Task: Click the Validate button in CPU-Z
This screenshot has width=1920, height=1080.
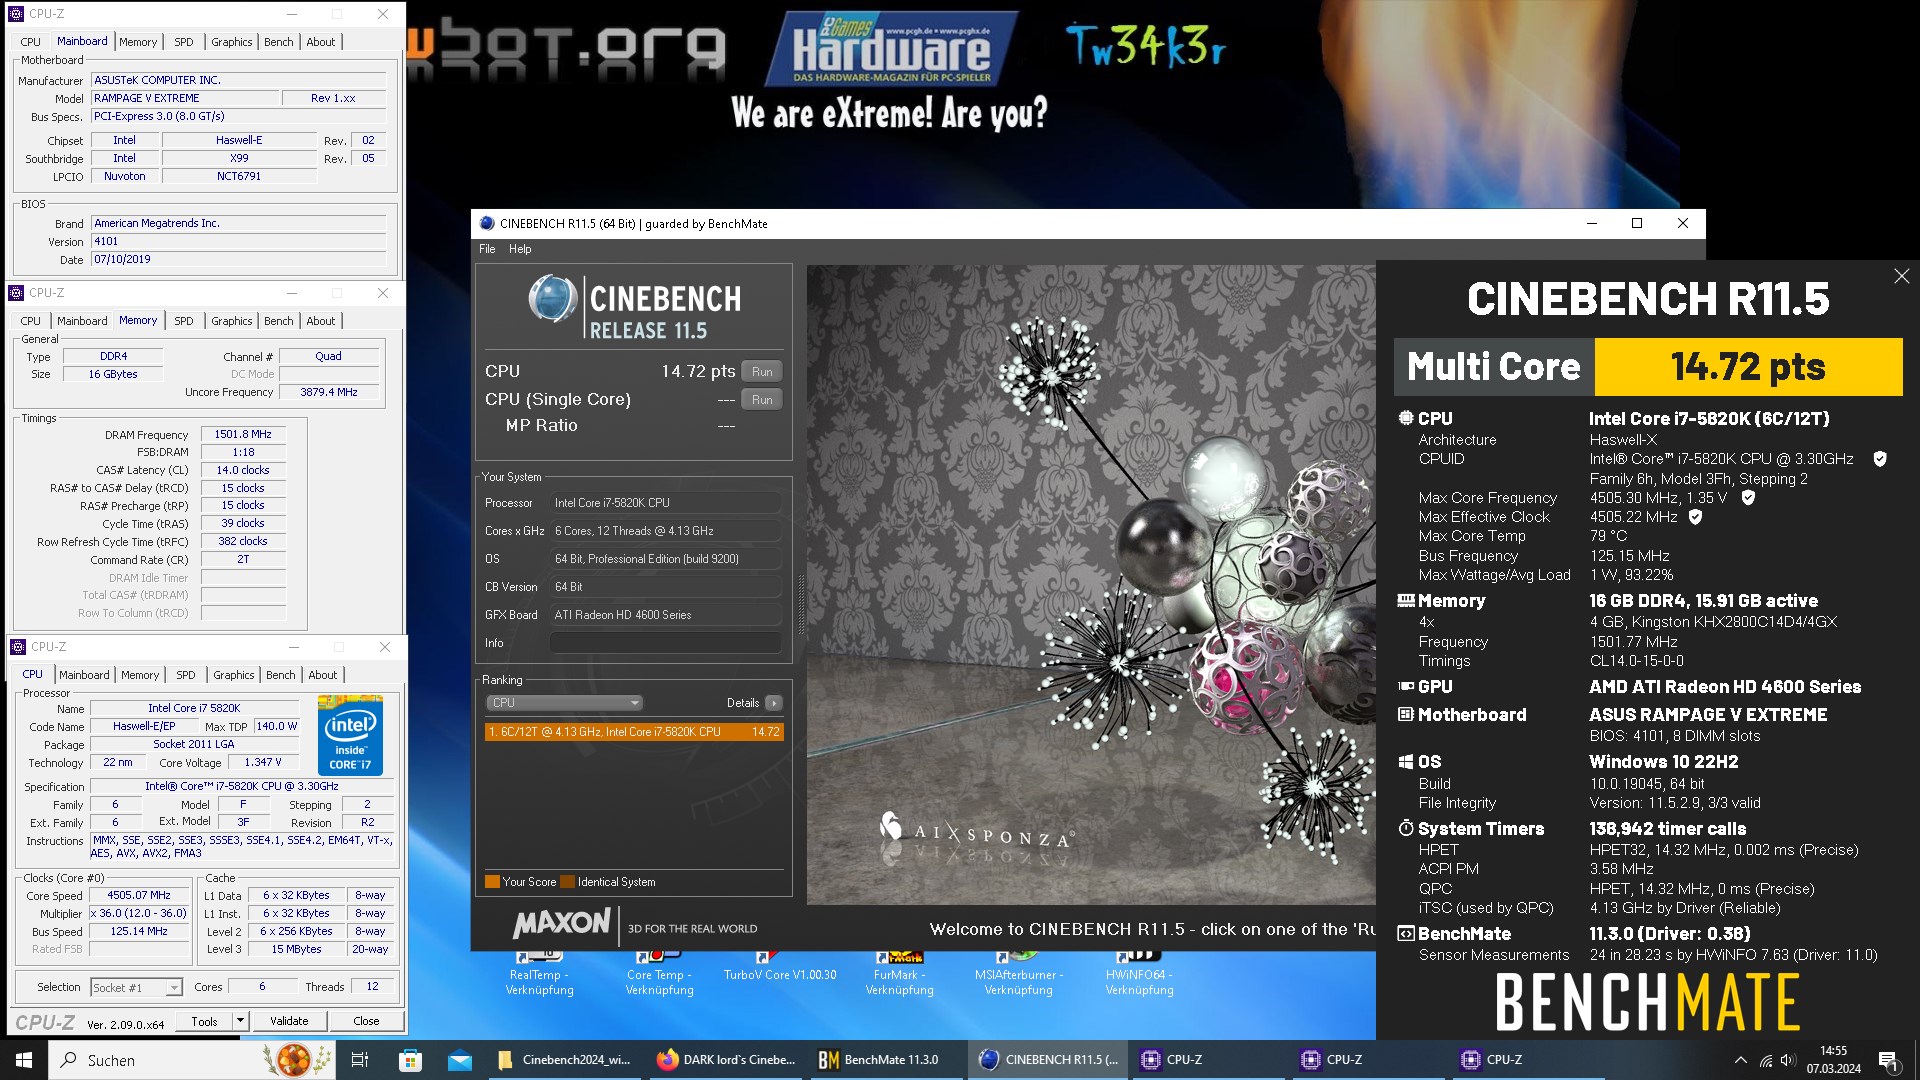Action: pos(289,1021)
